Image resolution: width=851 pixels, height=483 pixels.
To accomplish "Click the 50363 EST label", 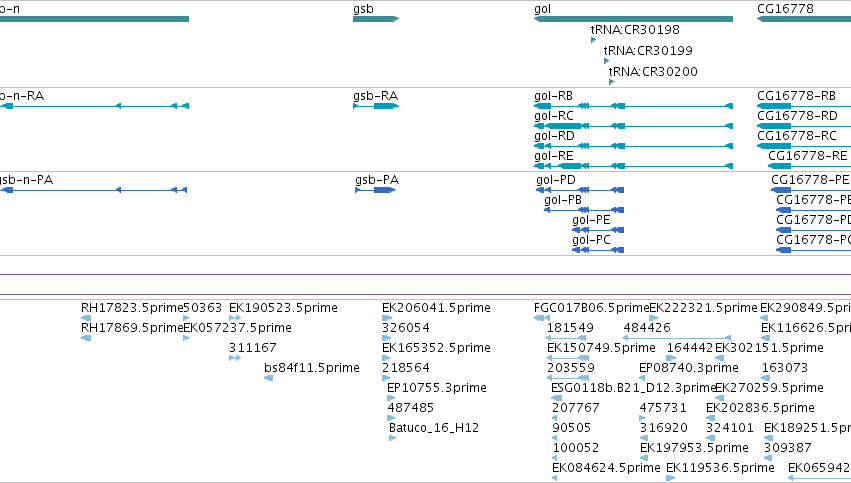I will coord(202,308).
